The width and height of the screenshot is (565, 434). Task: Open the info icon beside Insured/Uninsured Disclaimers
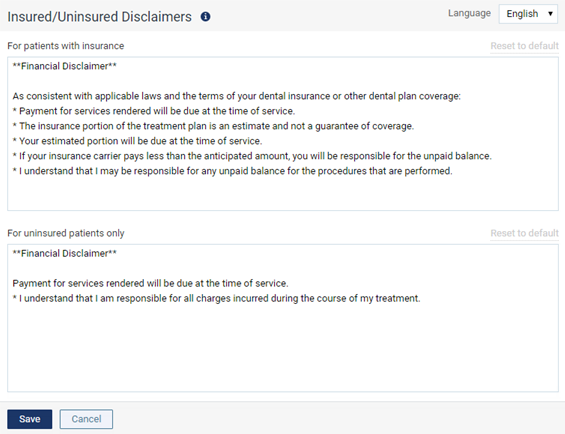(205, 17)
